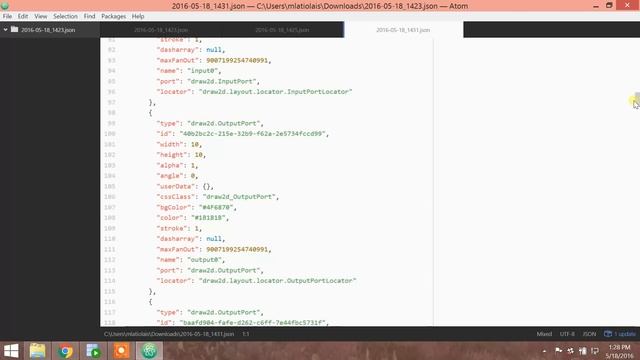Change JSON grammar in status bar
This screenshot has width=640, height=360.
(589, 334)
